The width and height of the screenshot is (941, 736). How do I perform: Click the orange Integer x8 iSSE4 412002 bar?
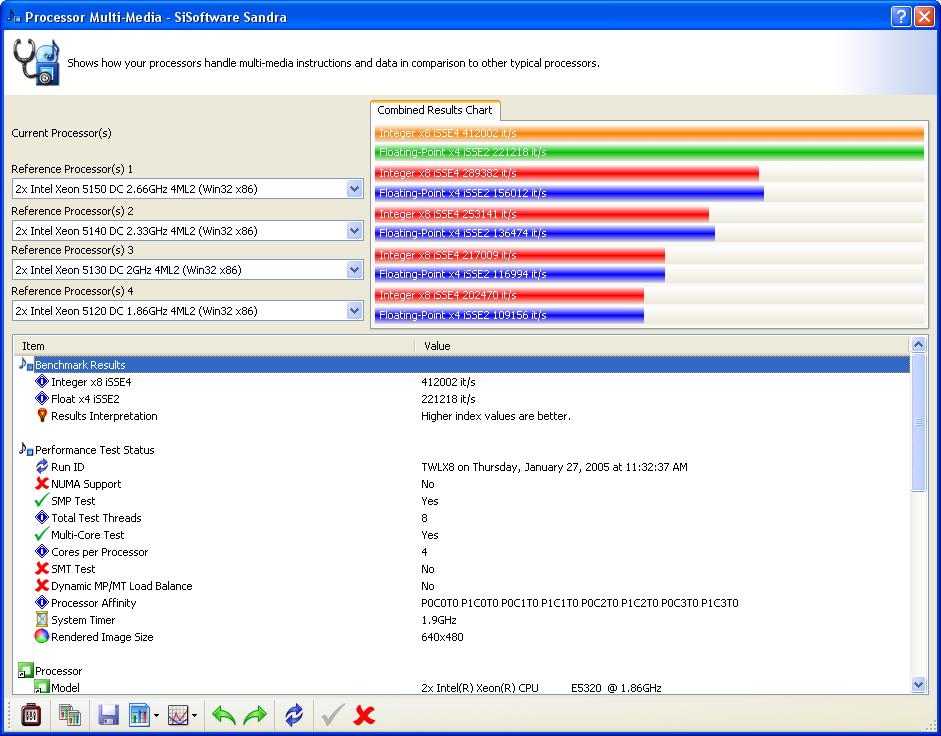point(649,133)
